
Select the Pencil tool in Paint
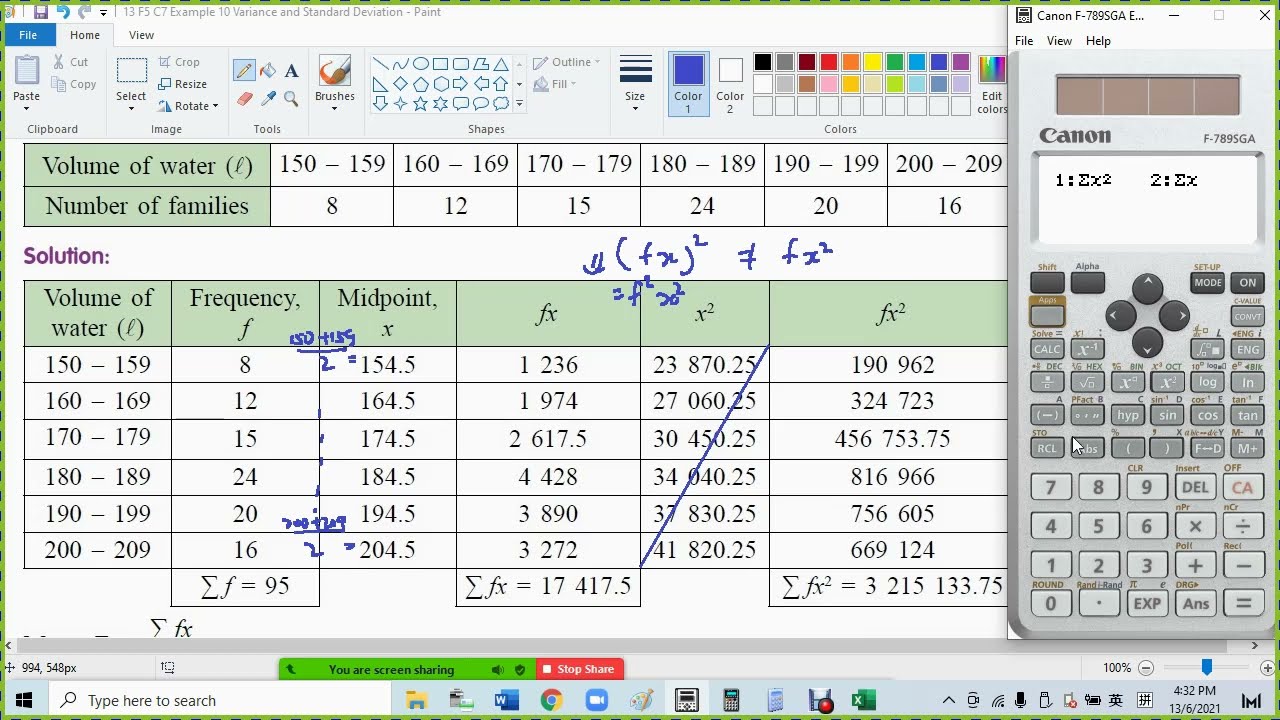tap(244, 71)
